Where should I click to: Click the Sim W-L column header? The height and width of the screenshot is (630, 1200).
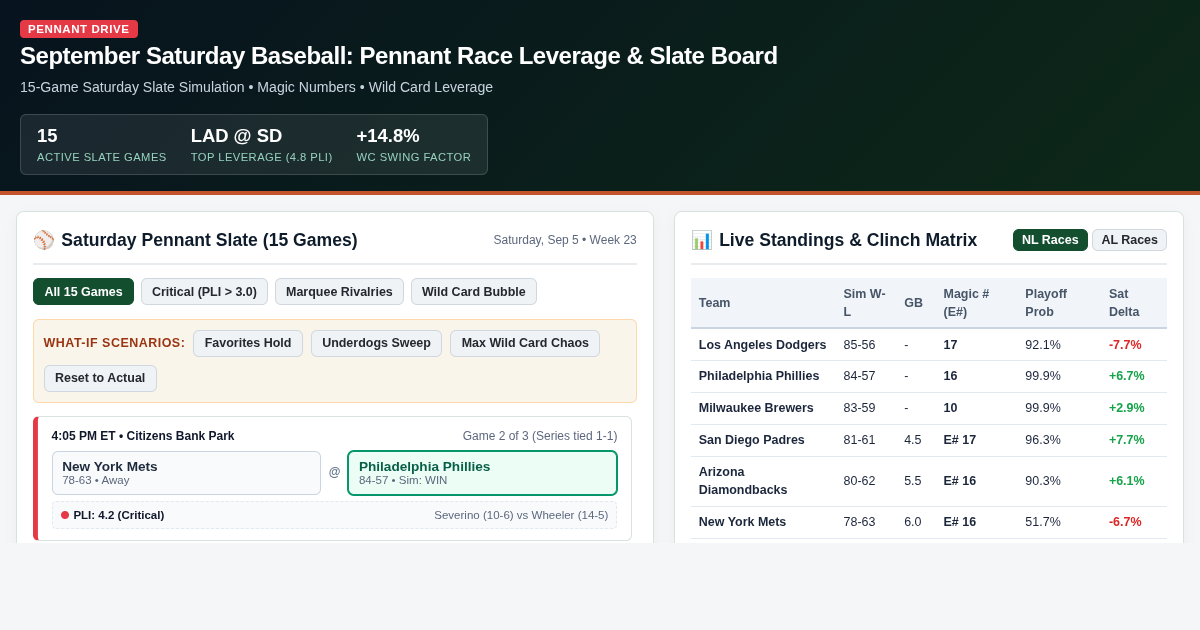click(x=866, y=303)
